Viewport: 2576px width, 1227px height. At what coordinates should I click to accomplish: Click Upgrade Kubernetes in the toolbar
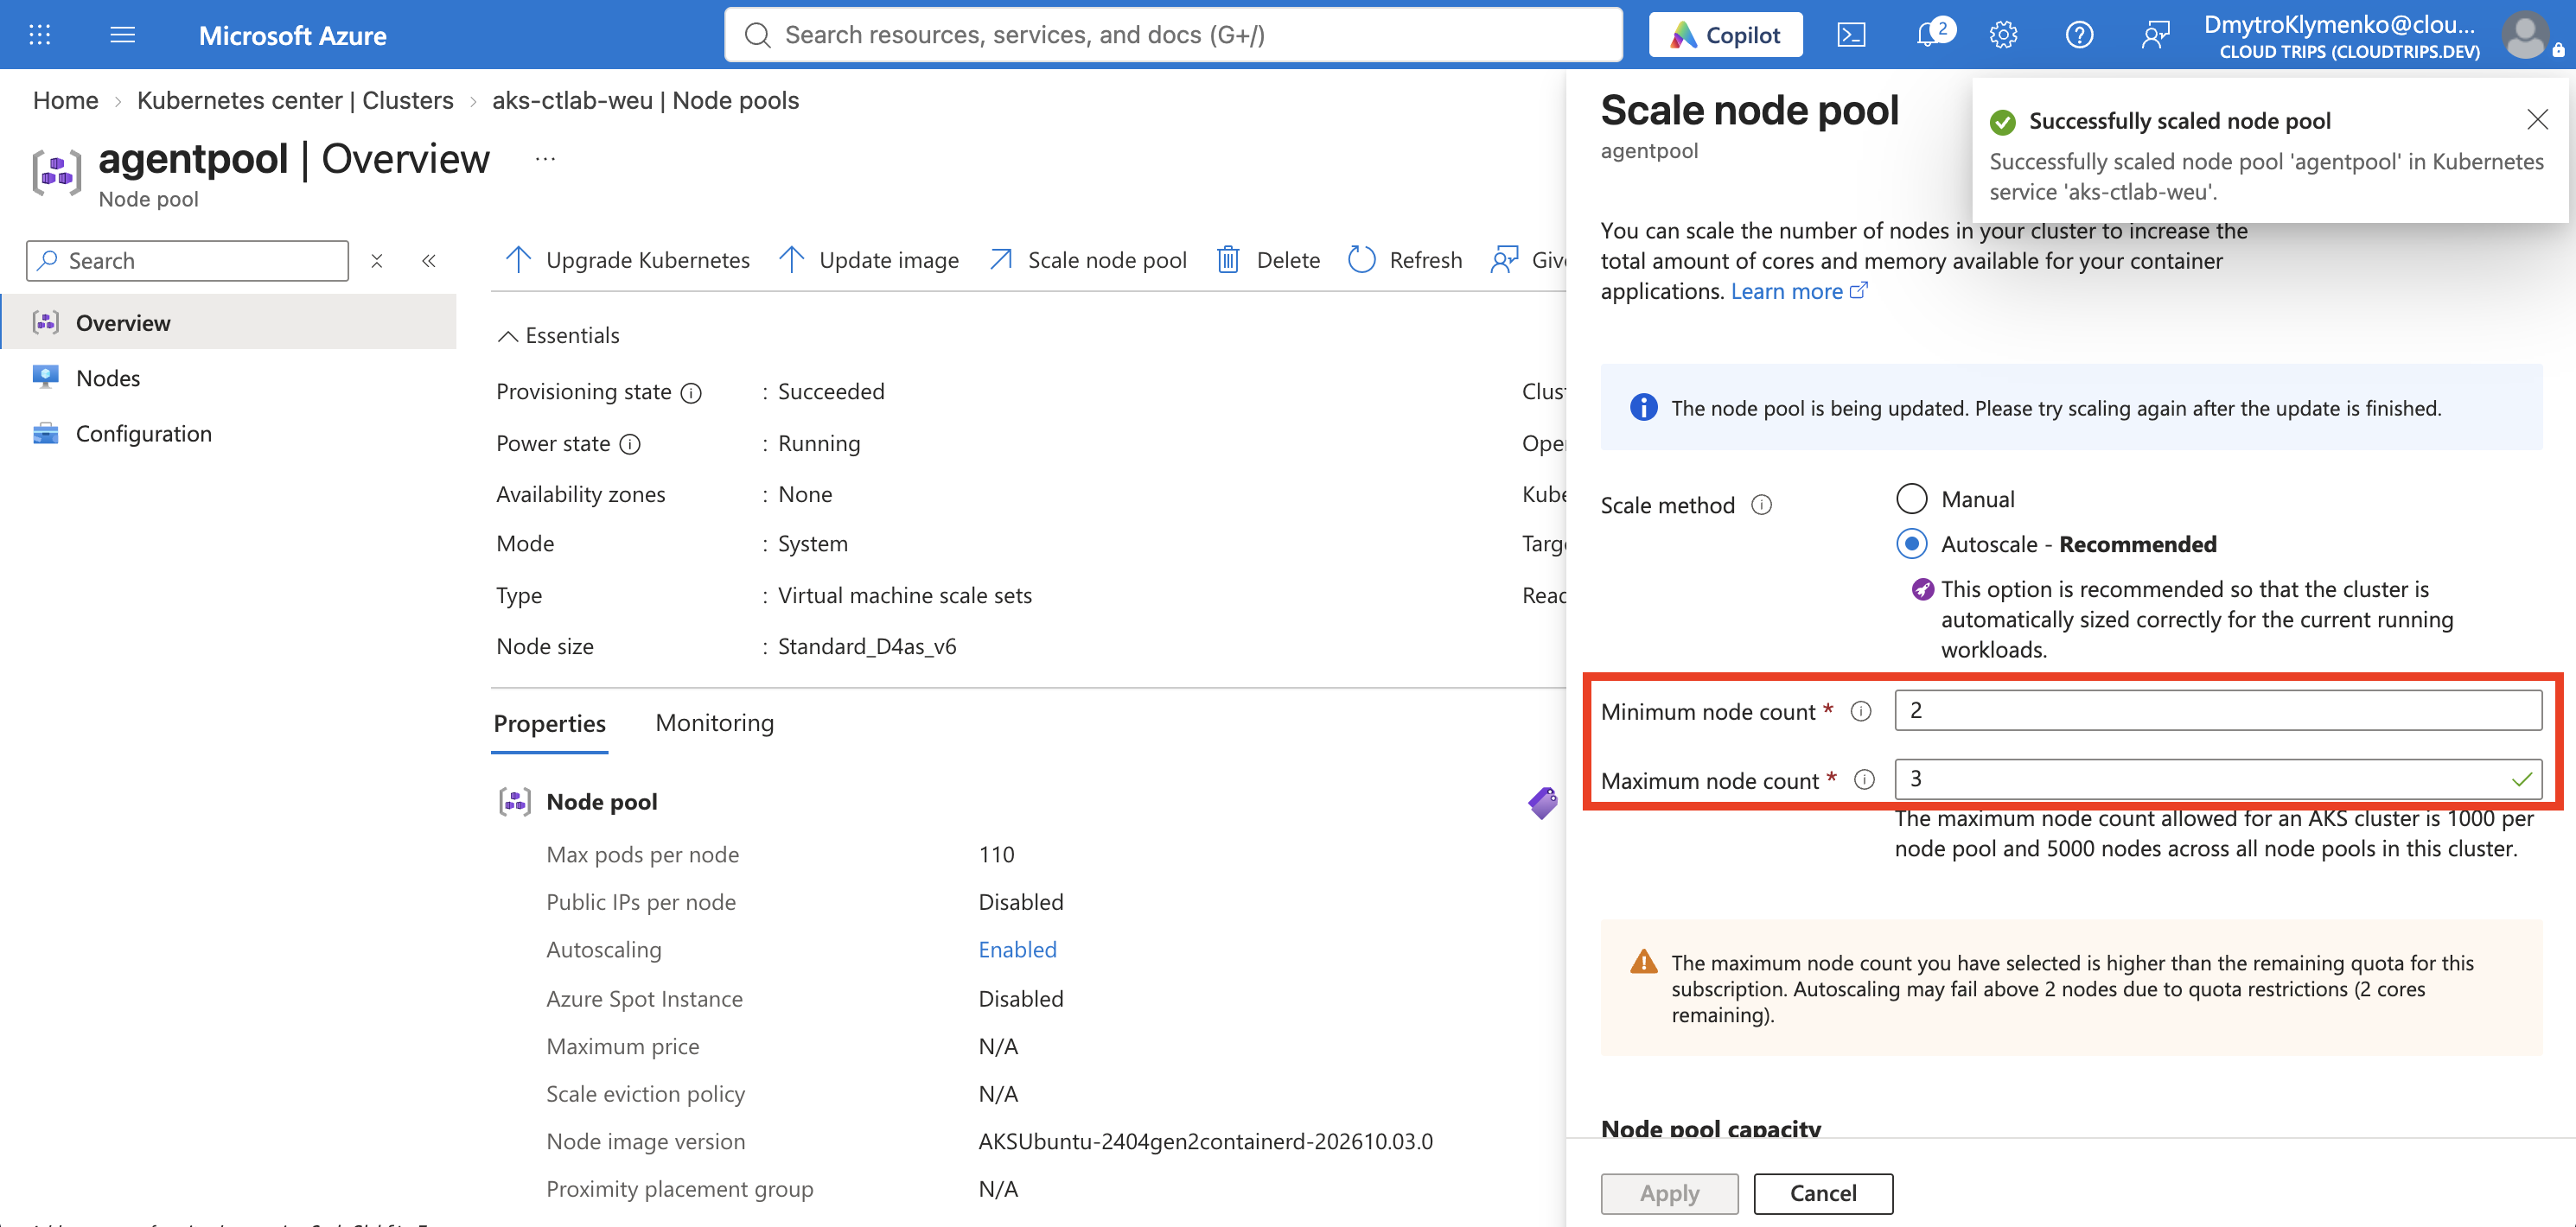point(628,260)
